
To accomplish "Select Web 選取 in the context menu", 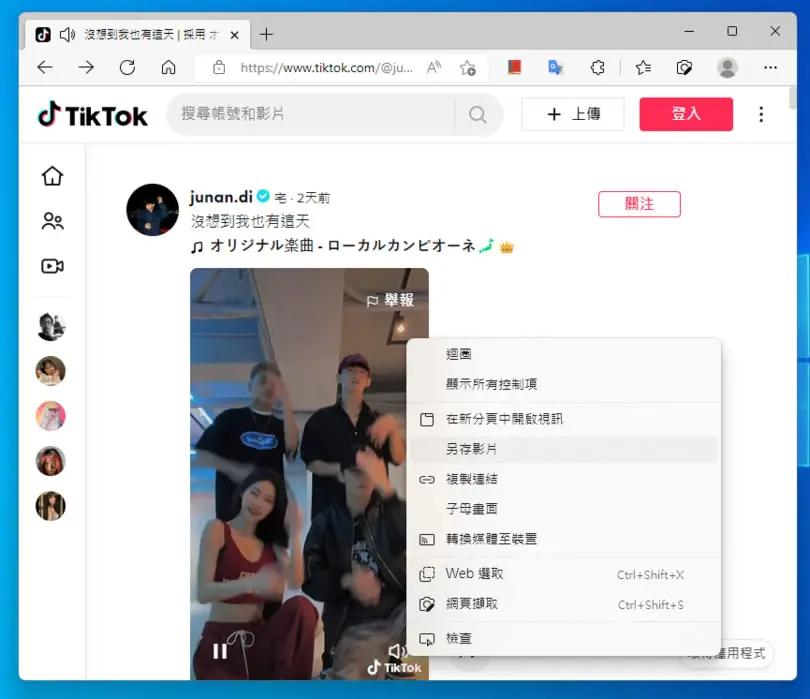I will [x=564, y=574].
